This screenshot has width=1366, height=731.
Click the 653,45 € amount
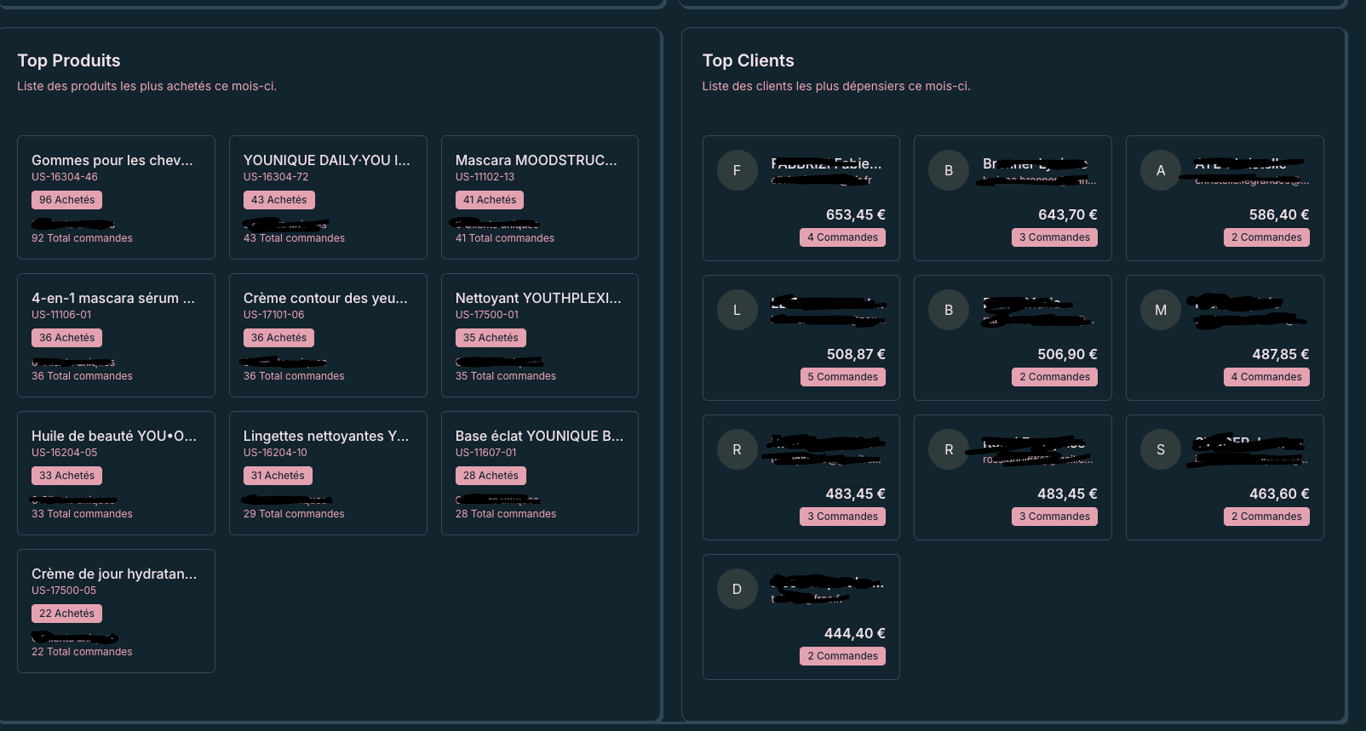point(856,215)
